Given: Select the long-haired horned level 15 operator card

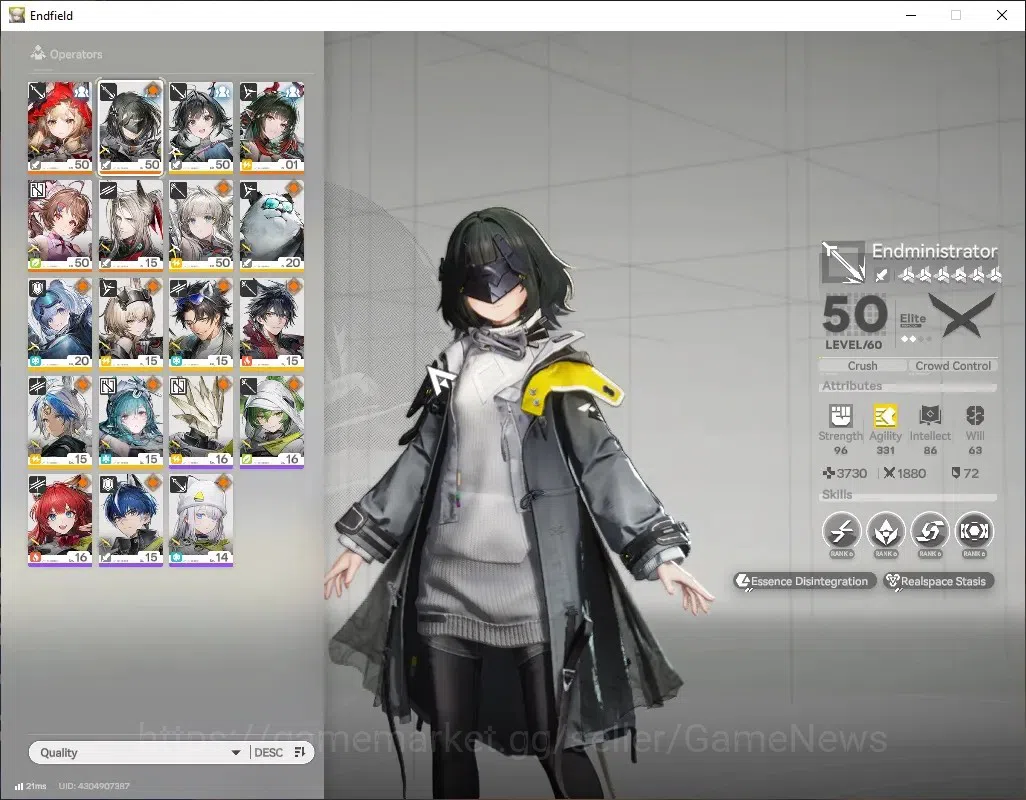Looking at the screenshot, I should 131,225.
